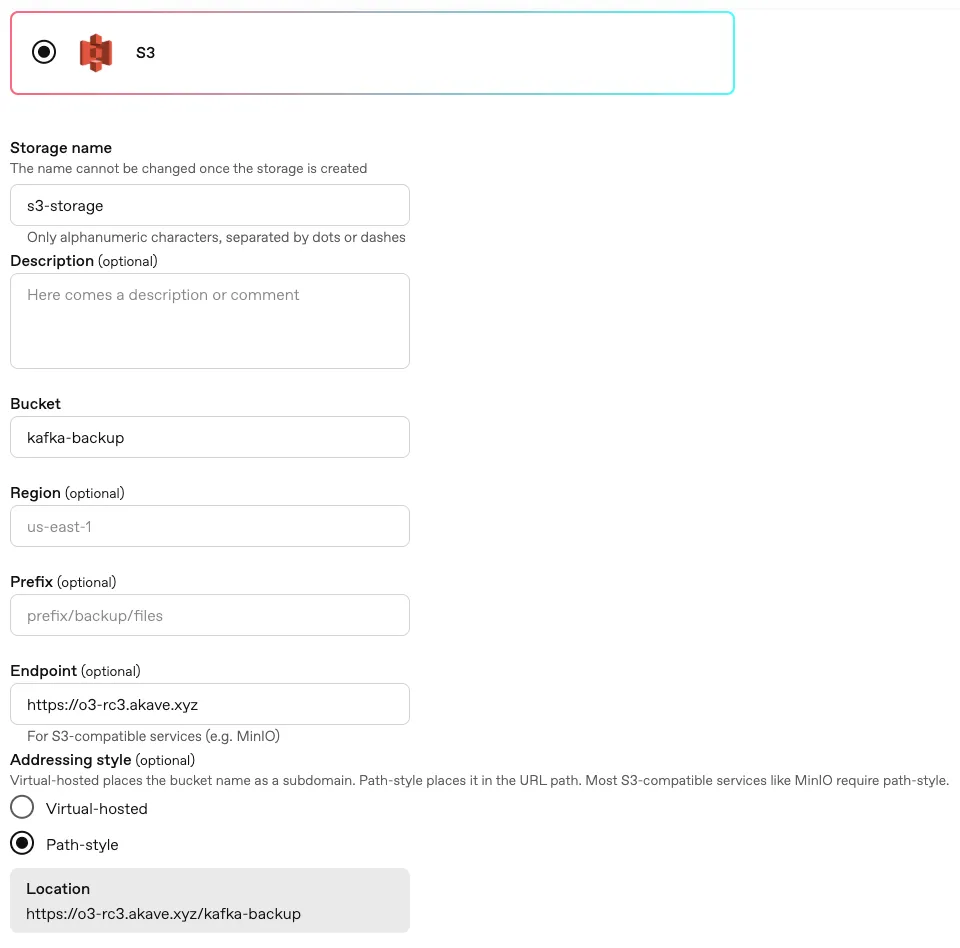Viewport: 960px width, 948px height.
Task: Click the S3 bucket service icon
Action: pos(97,52)
